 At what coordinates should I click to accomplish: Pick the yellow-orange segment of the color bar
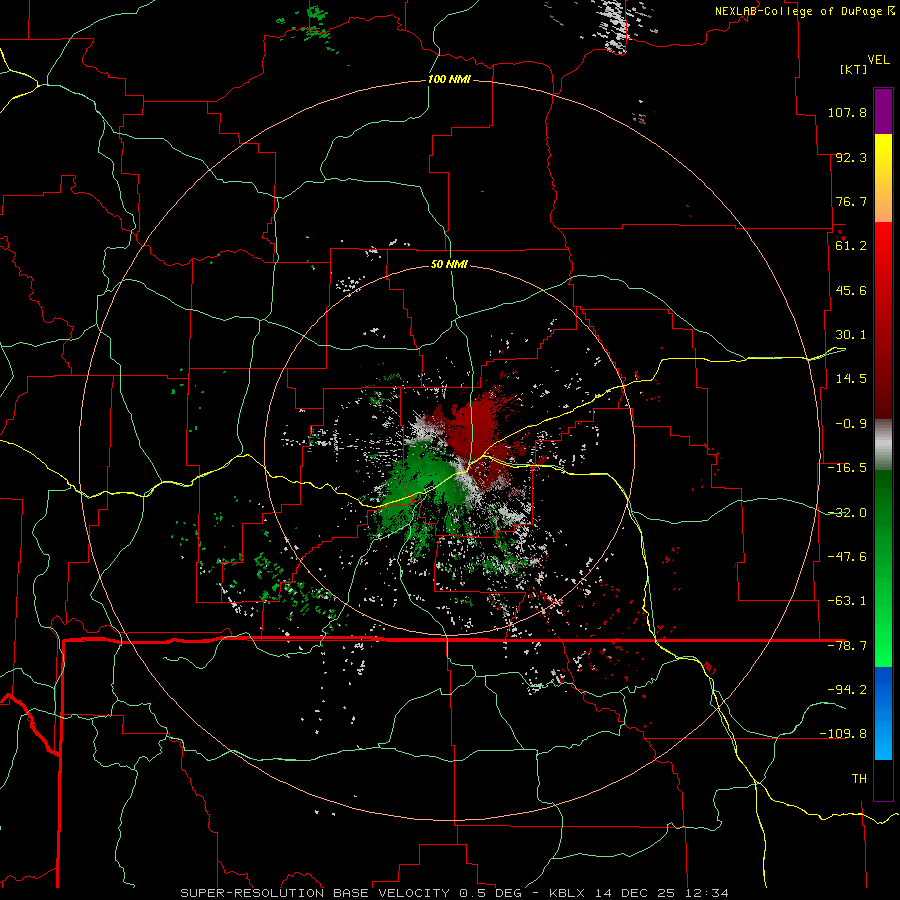coord(883,178)
